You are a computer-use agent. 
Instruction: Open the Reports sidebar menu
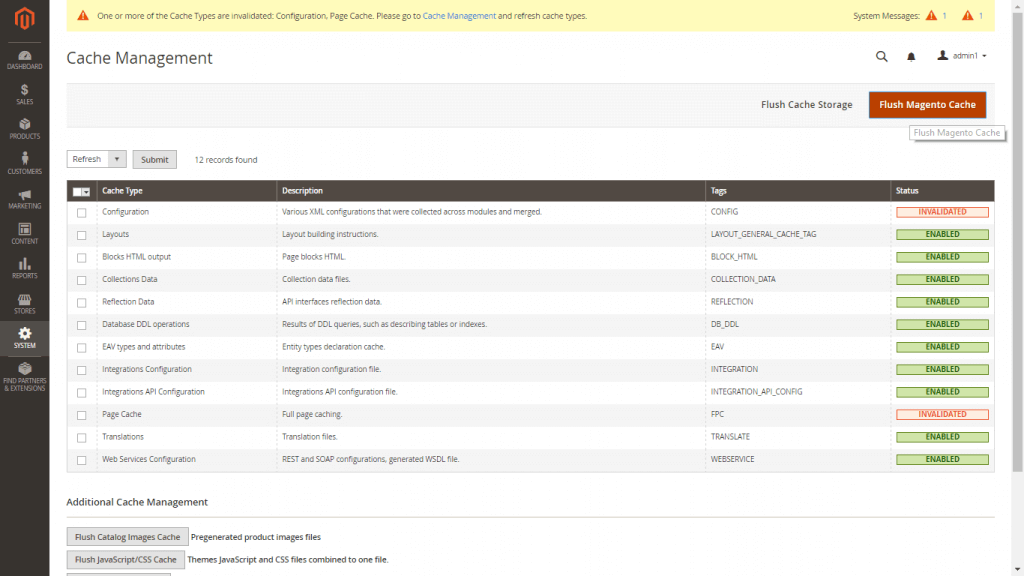[24, 268]
